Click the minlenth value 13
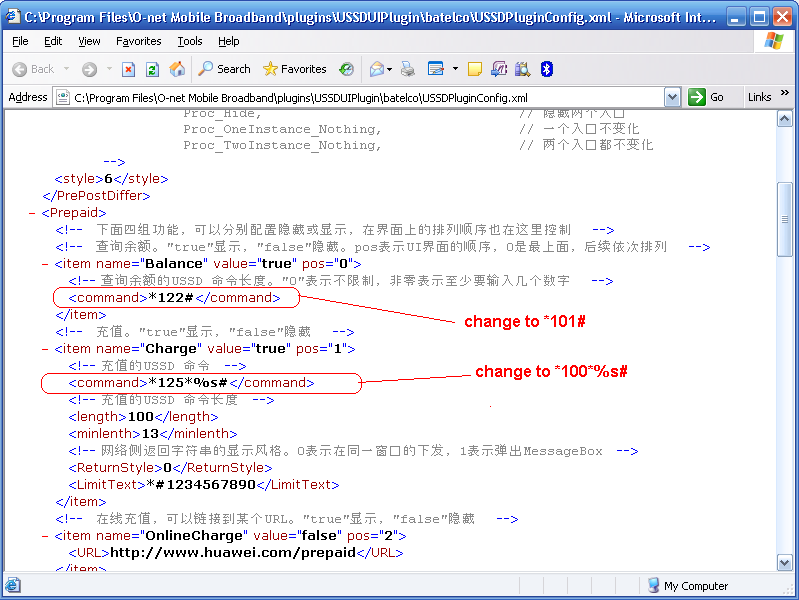 tap(150, 434)
